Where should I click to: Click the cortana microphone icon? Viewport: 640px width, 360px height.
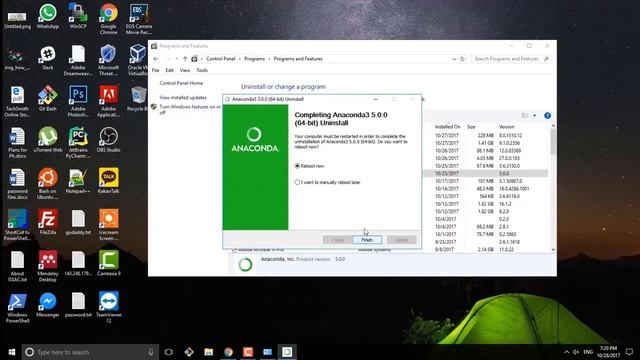tap(151, 352)
